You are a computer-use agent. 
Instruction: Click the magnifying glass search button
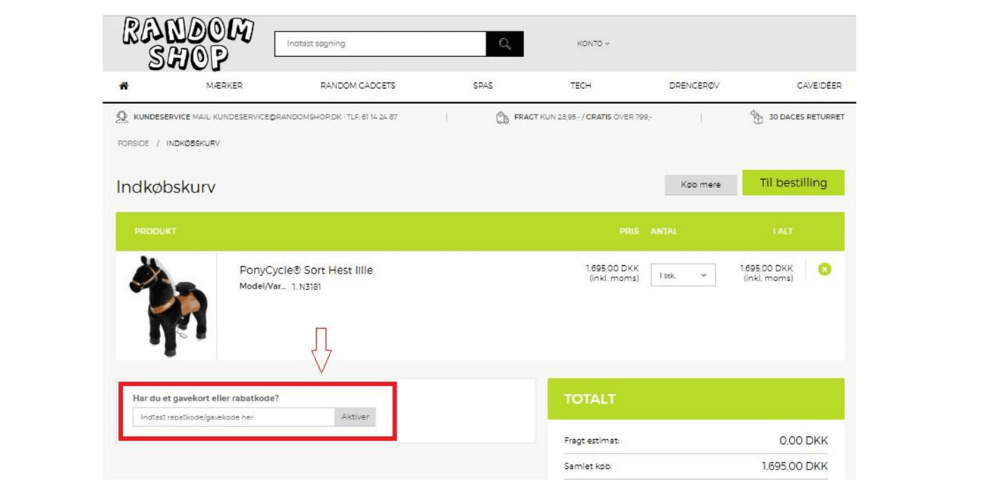(504, 44)
